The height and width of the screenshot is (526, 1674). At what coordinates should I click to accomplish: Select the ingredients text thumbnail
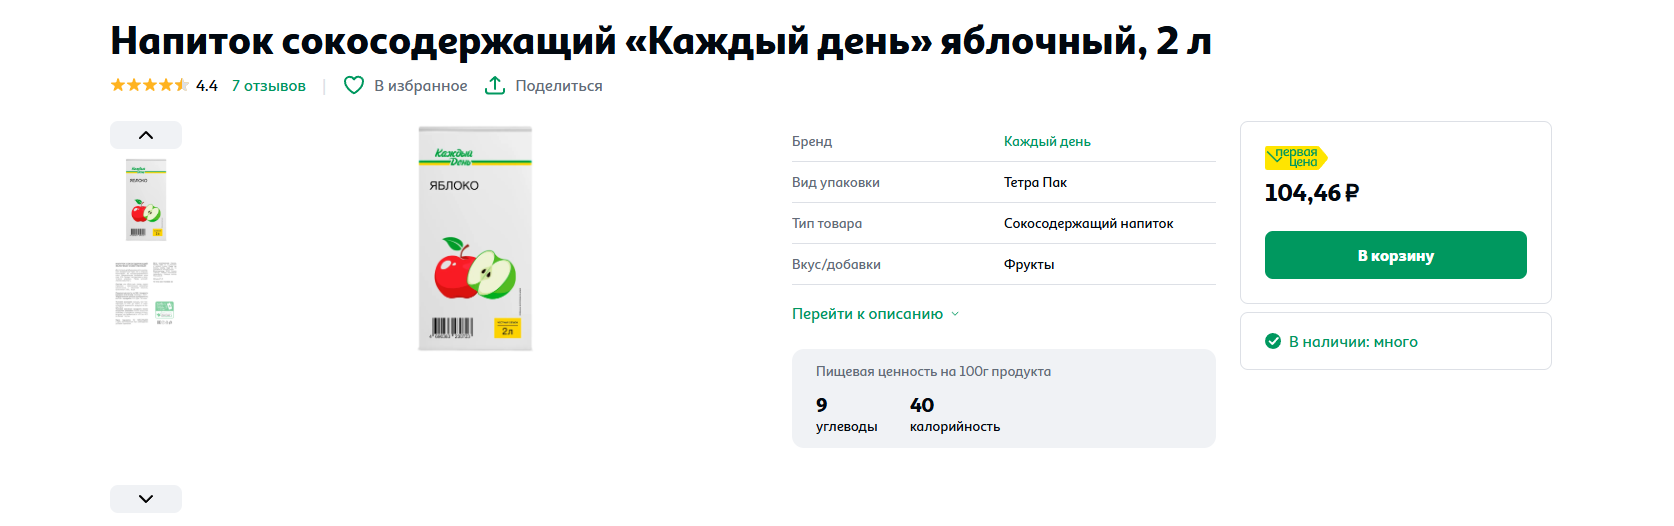146,293
